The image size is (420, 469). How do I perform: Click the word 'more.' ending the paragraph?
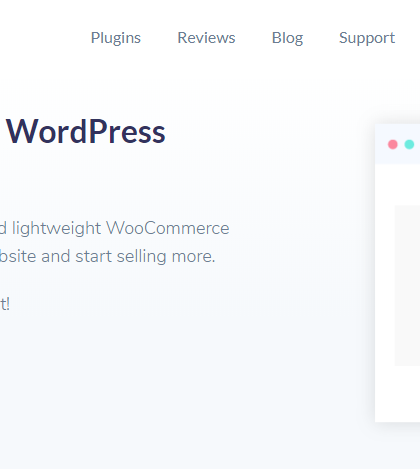(x=193, y=257)
